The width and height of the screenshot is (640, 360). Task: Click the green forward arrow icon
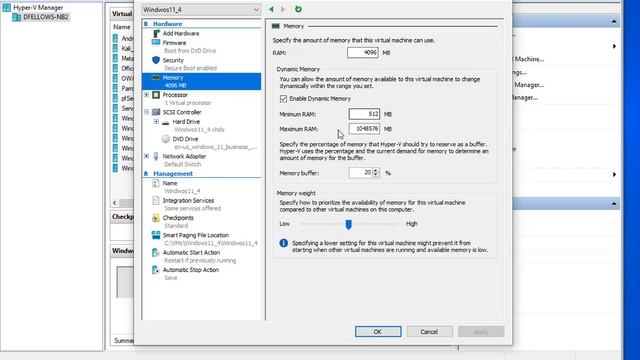pos(283,9)
